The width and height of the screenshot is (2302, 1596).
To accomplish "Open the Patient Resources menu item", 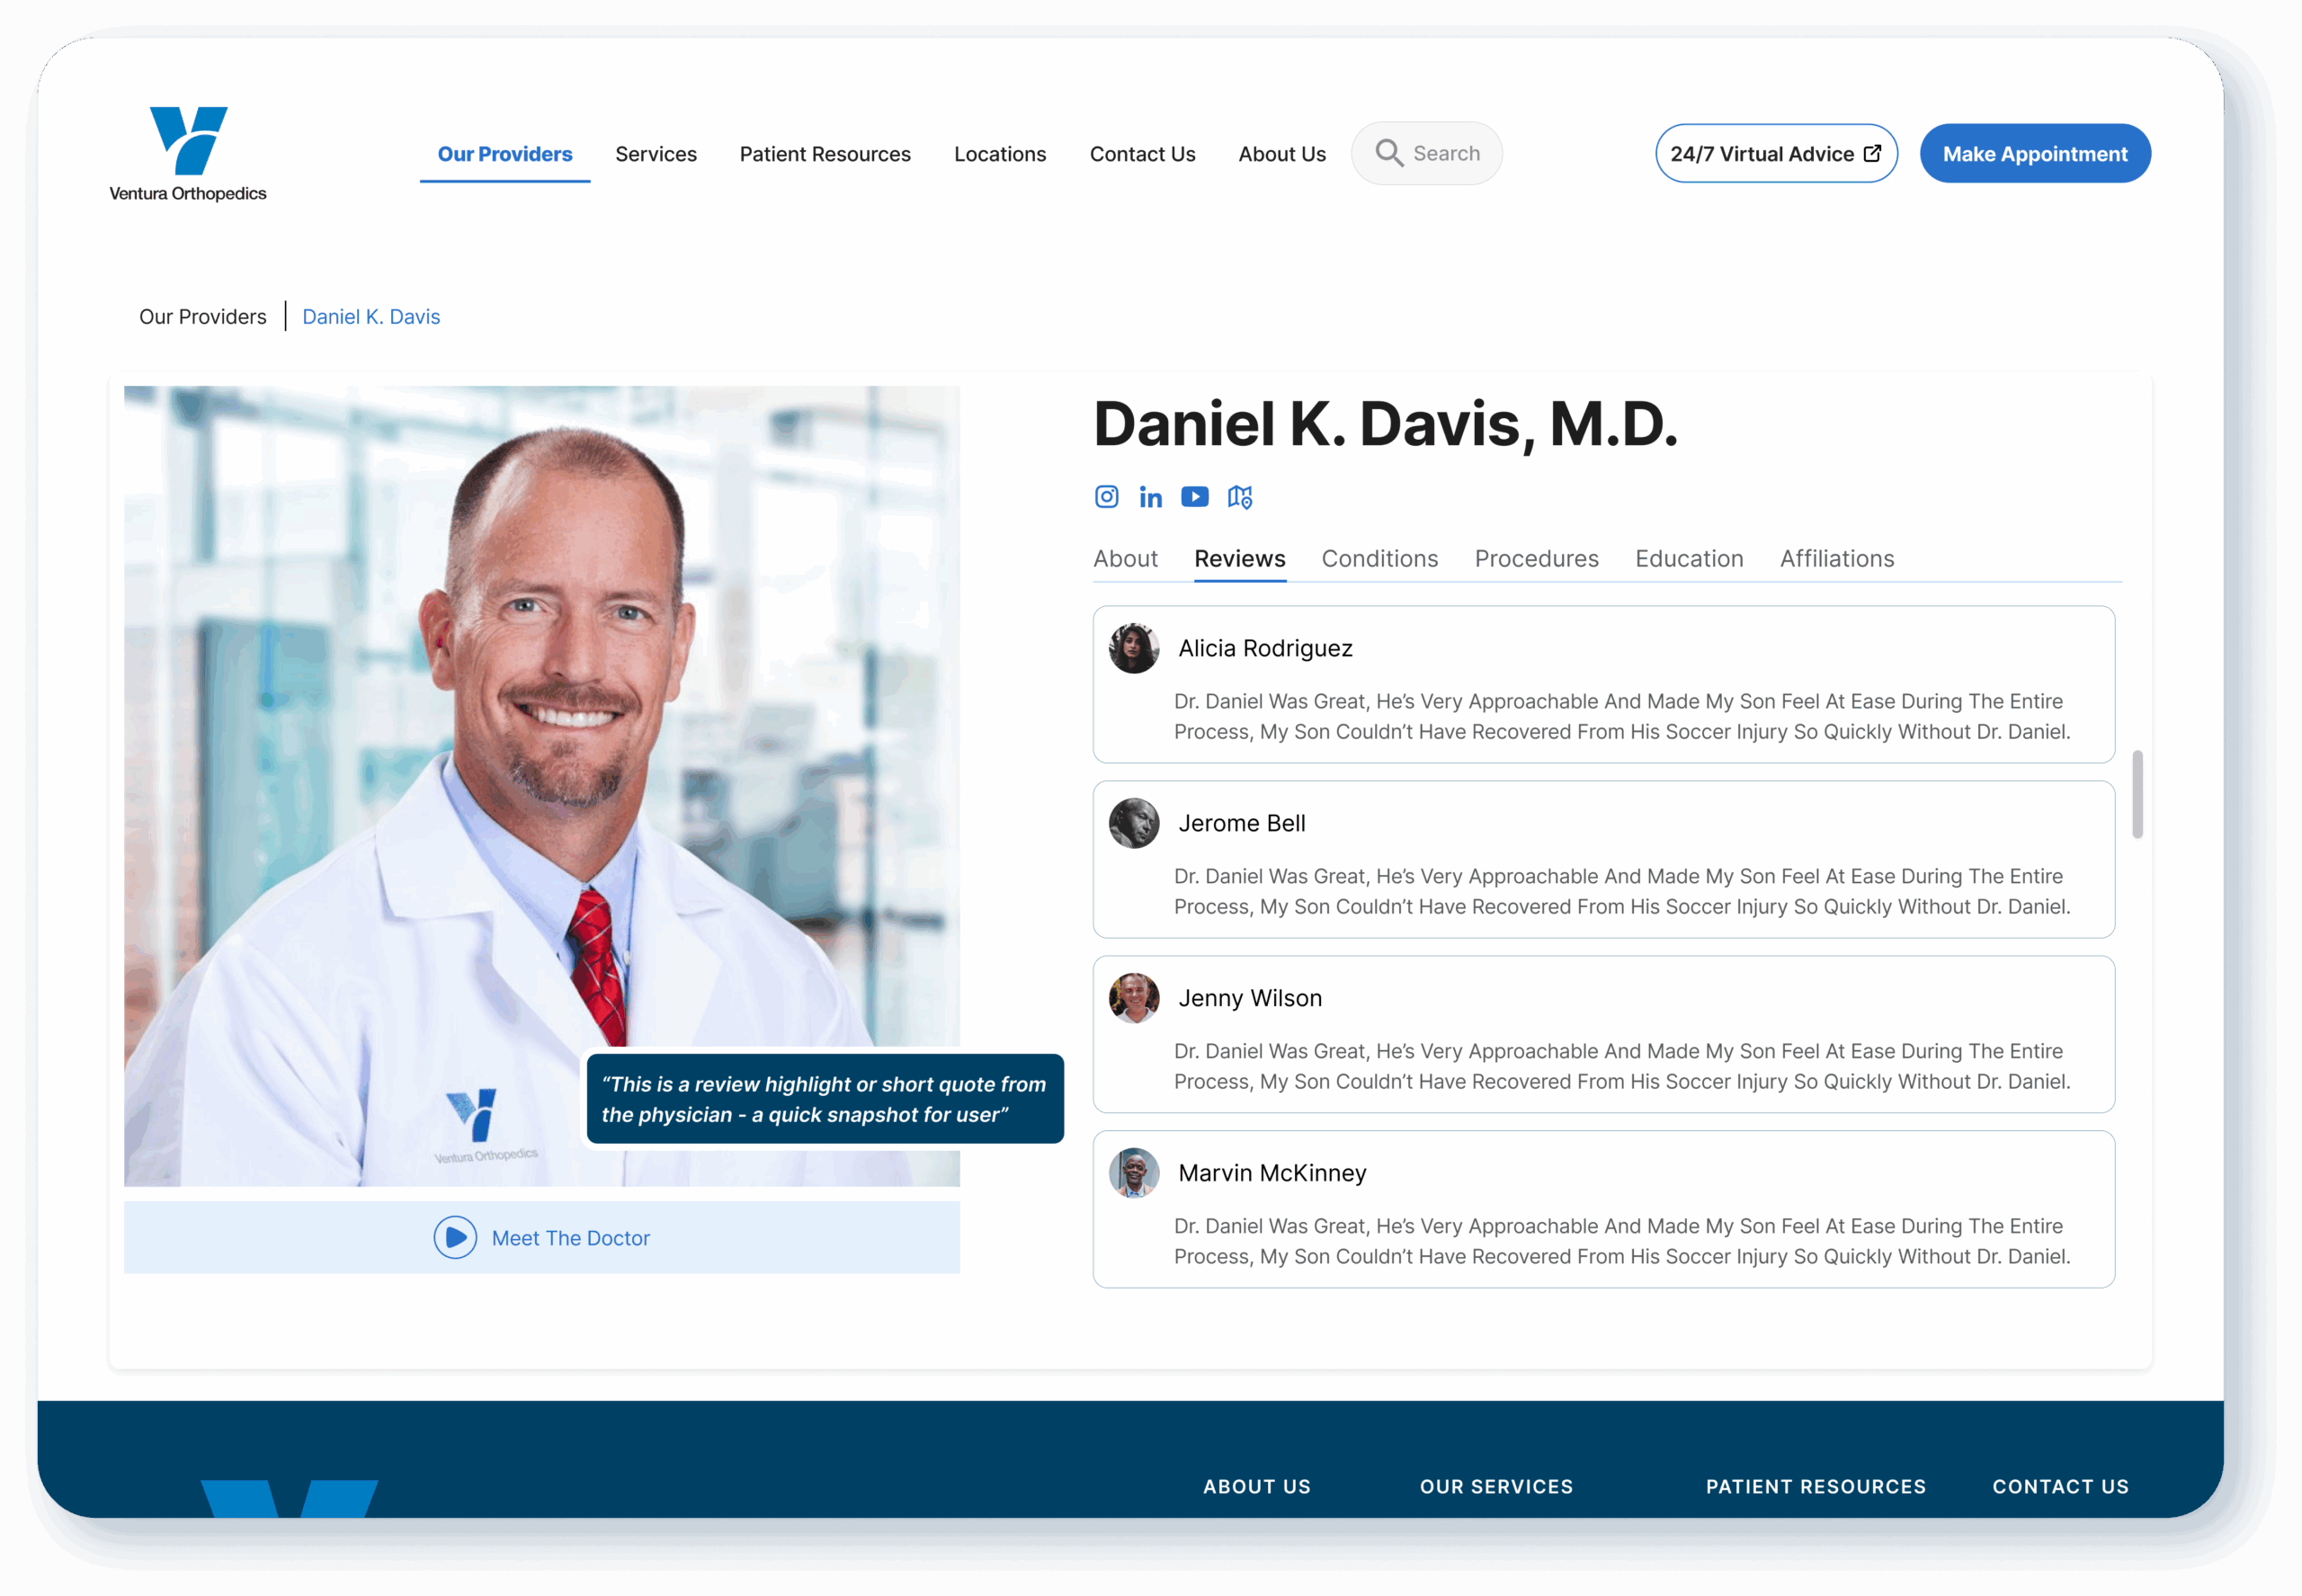I will click(825, 154).
